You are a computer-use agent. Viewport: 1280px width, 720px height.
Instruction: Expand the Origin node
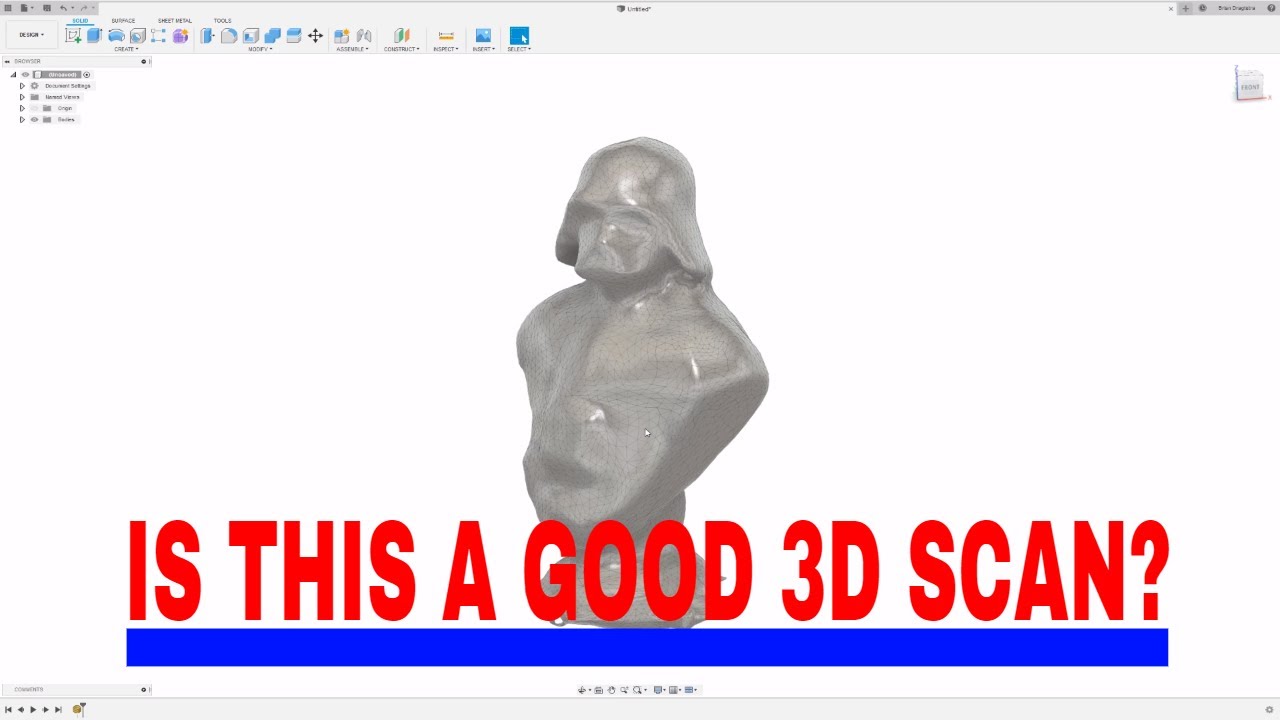22,108
